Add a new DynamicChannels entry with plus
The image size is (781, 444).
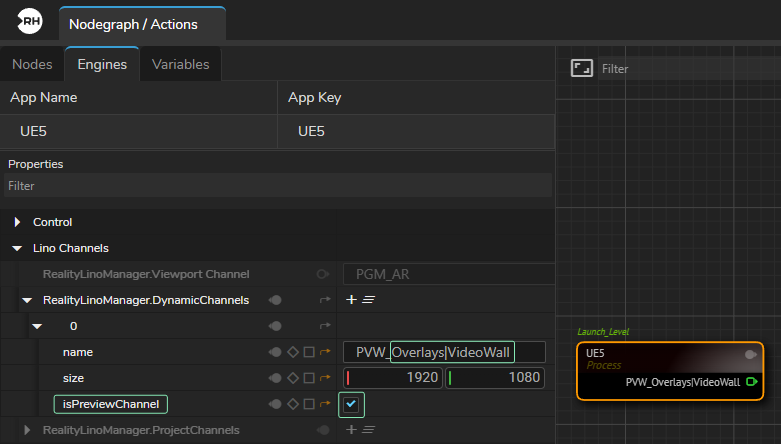coord(351,299)
